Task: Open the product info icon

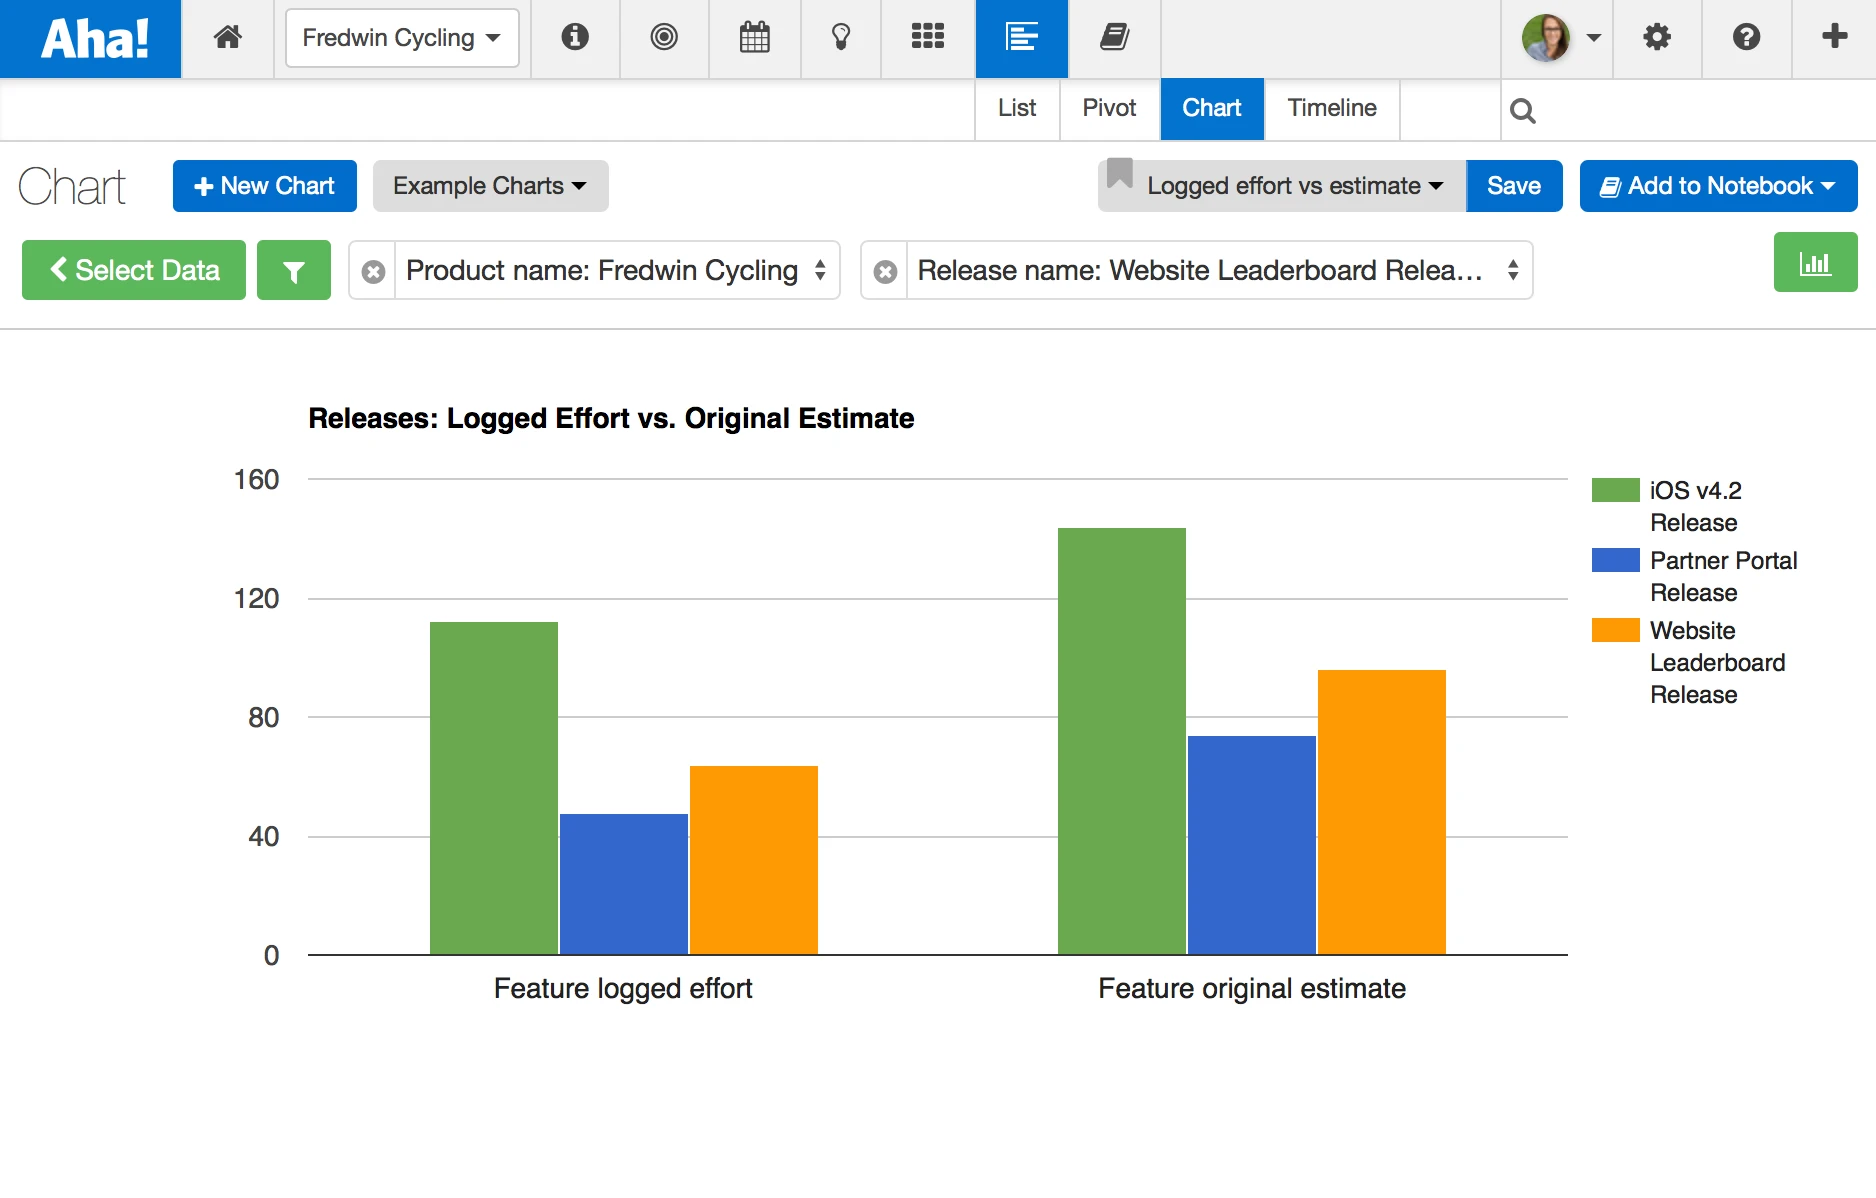Action: [575, 38]
